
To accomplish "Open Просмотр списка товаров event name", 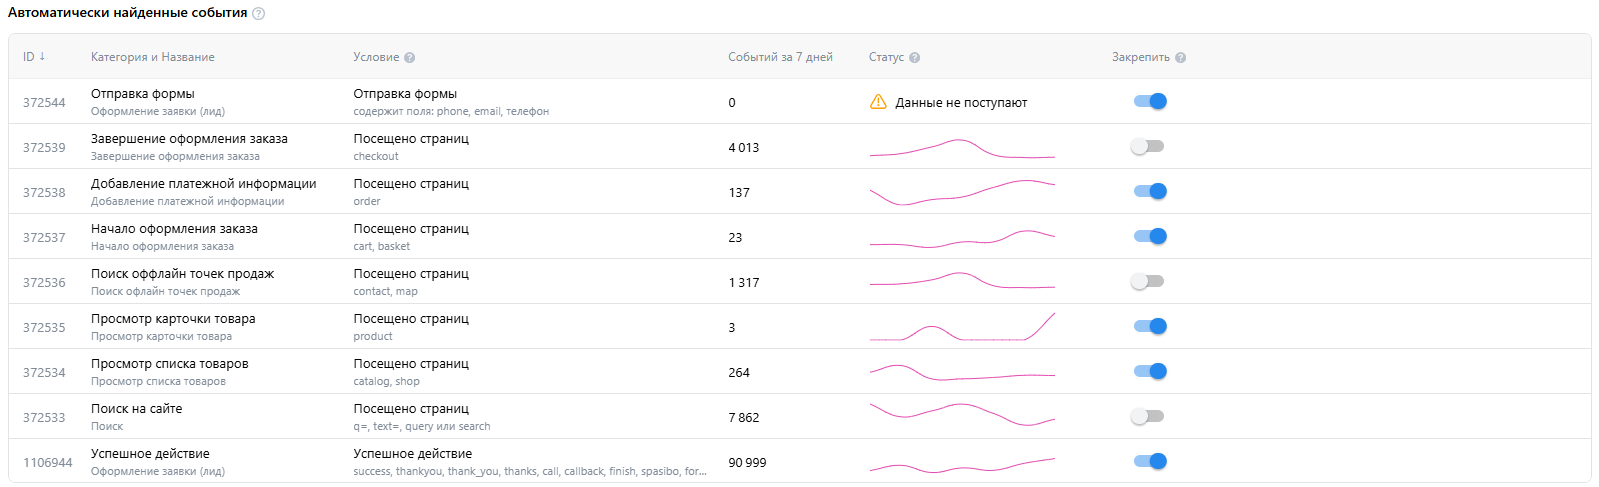I will pos(169,364).
